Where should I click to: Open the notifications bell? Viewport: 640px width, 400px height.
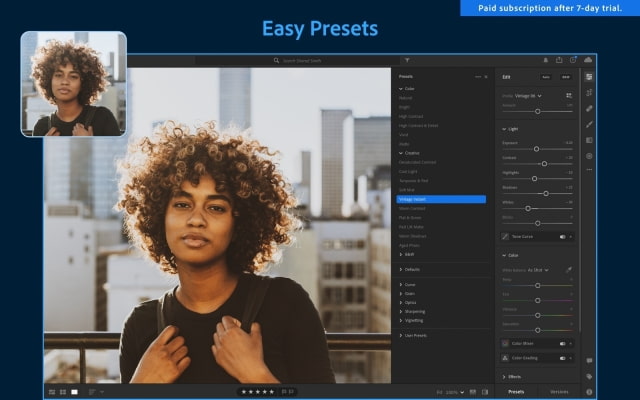545,60
